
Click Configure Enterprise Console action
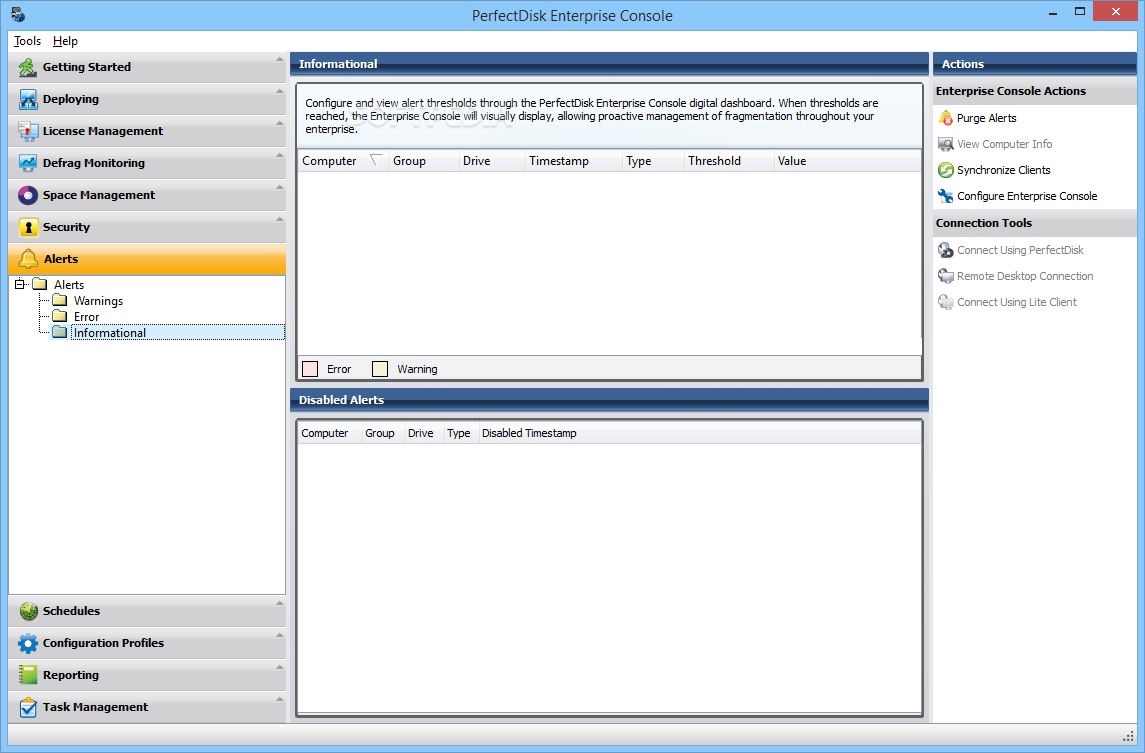click(x=1027, y=196)
